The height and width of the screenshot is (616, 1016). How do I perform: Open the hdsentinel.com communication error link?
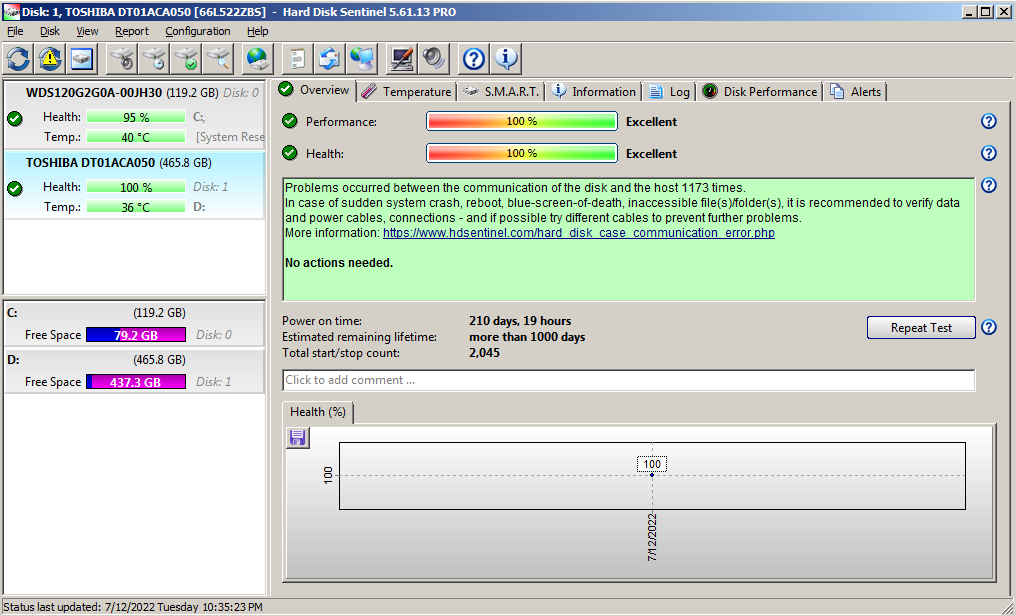[578, 233]
